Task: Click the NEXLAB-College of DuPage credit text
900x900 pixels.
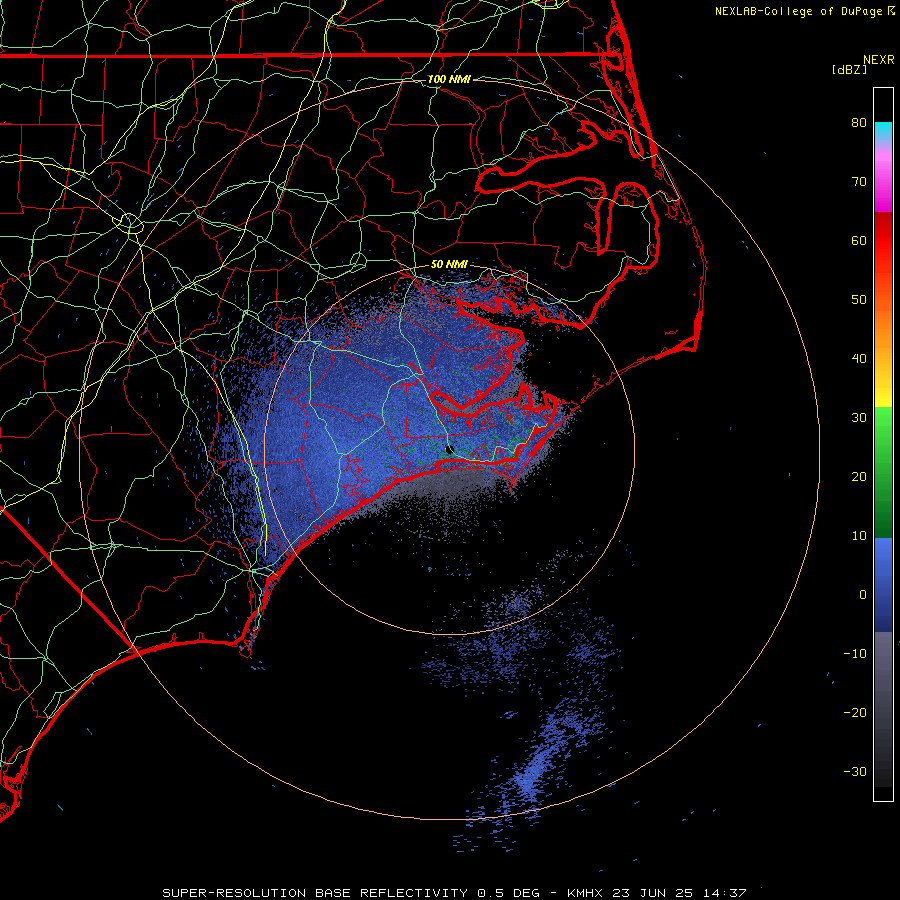Action: (x=798, y=11)
